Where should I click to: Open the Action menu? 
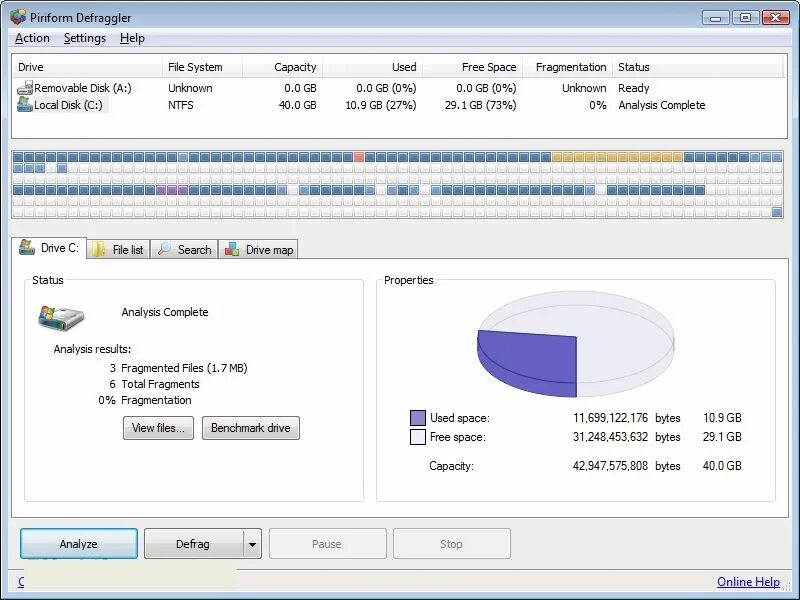[32, 38]
